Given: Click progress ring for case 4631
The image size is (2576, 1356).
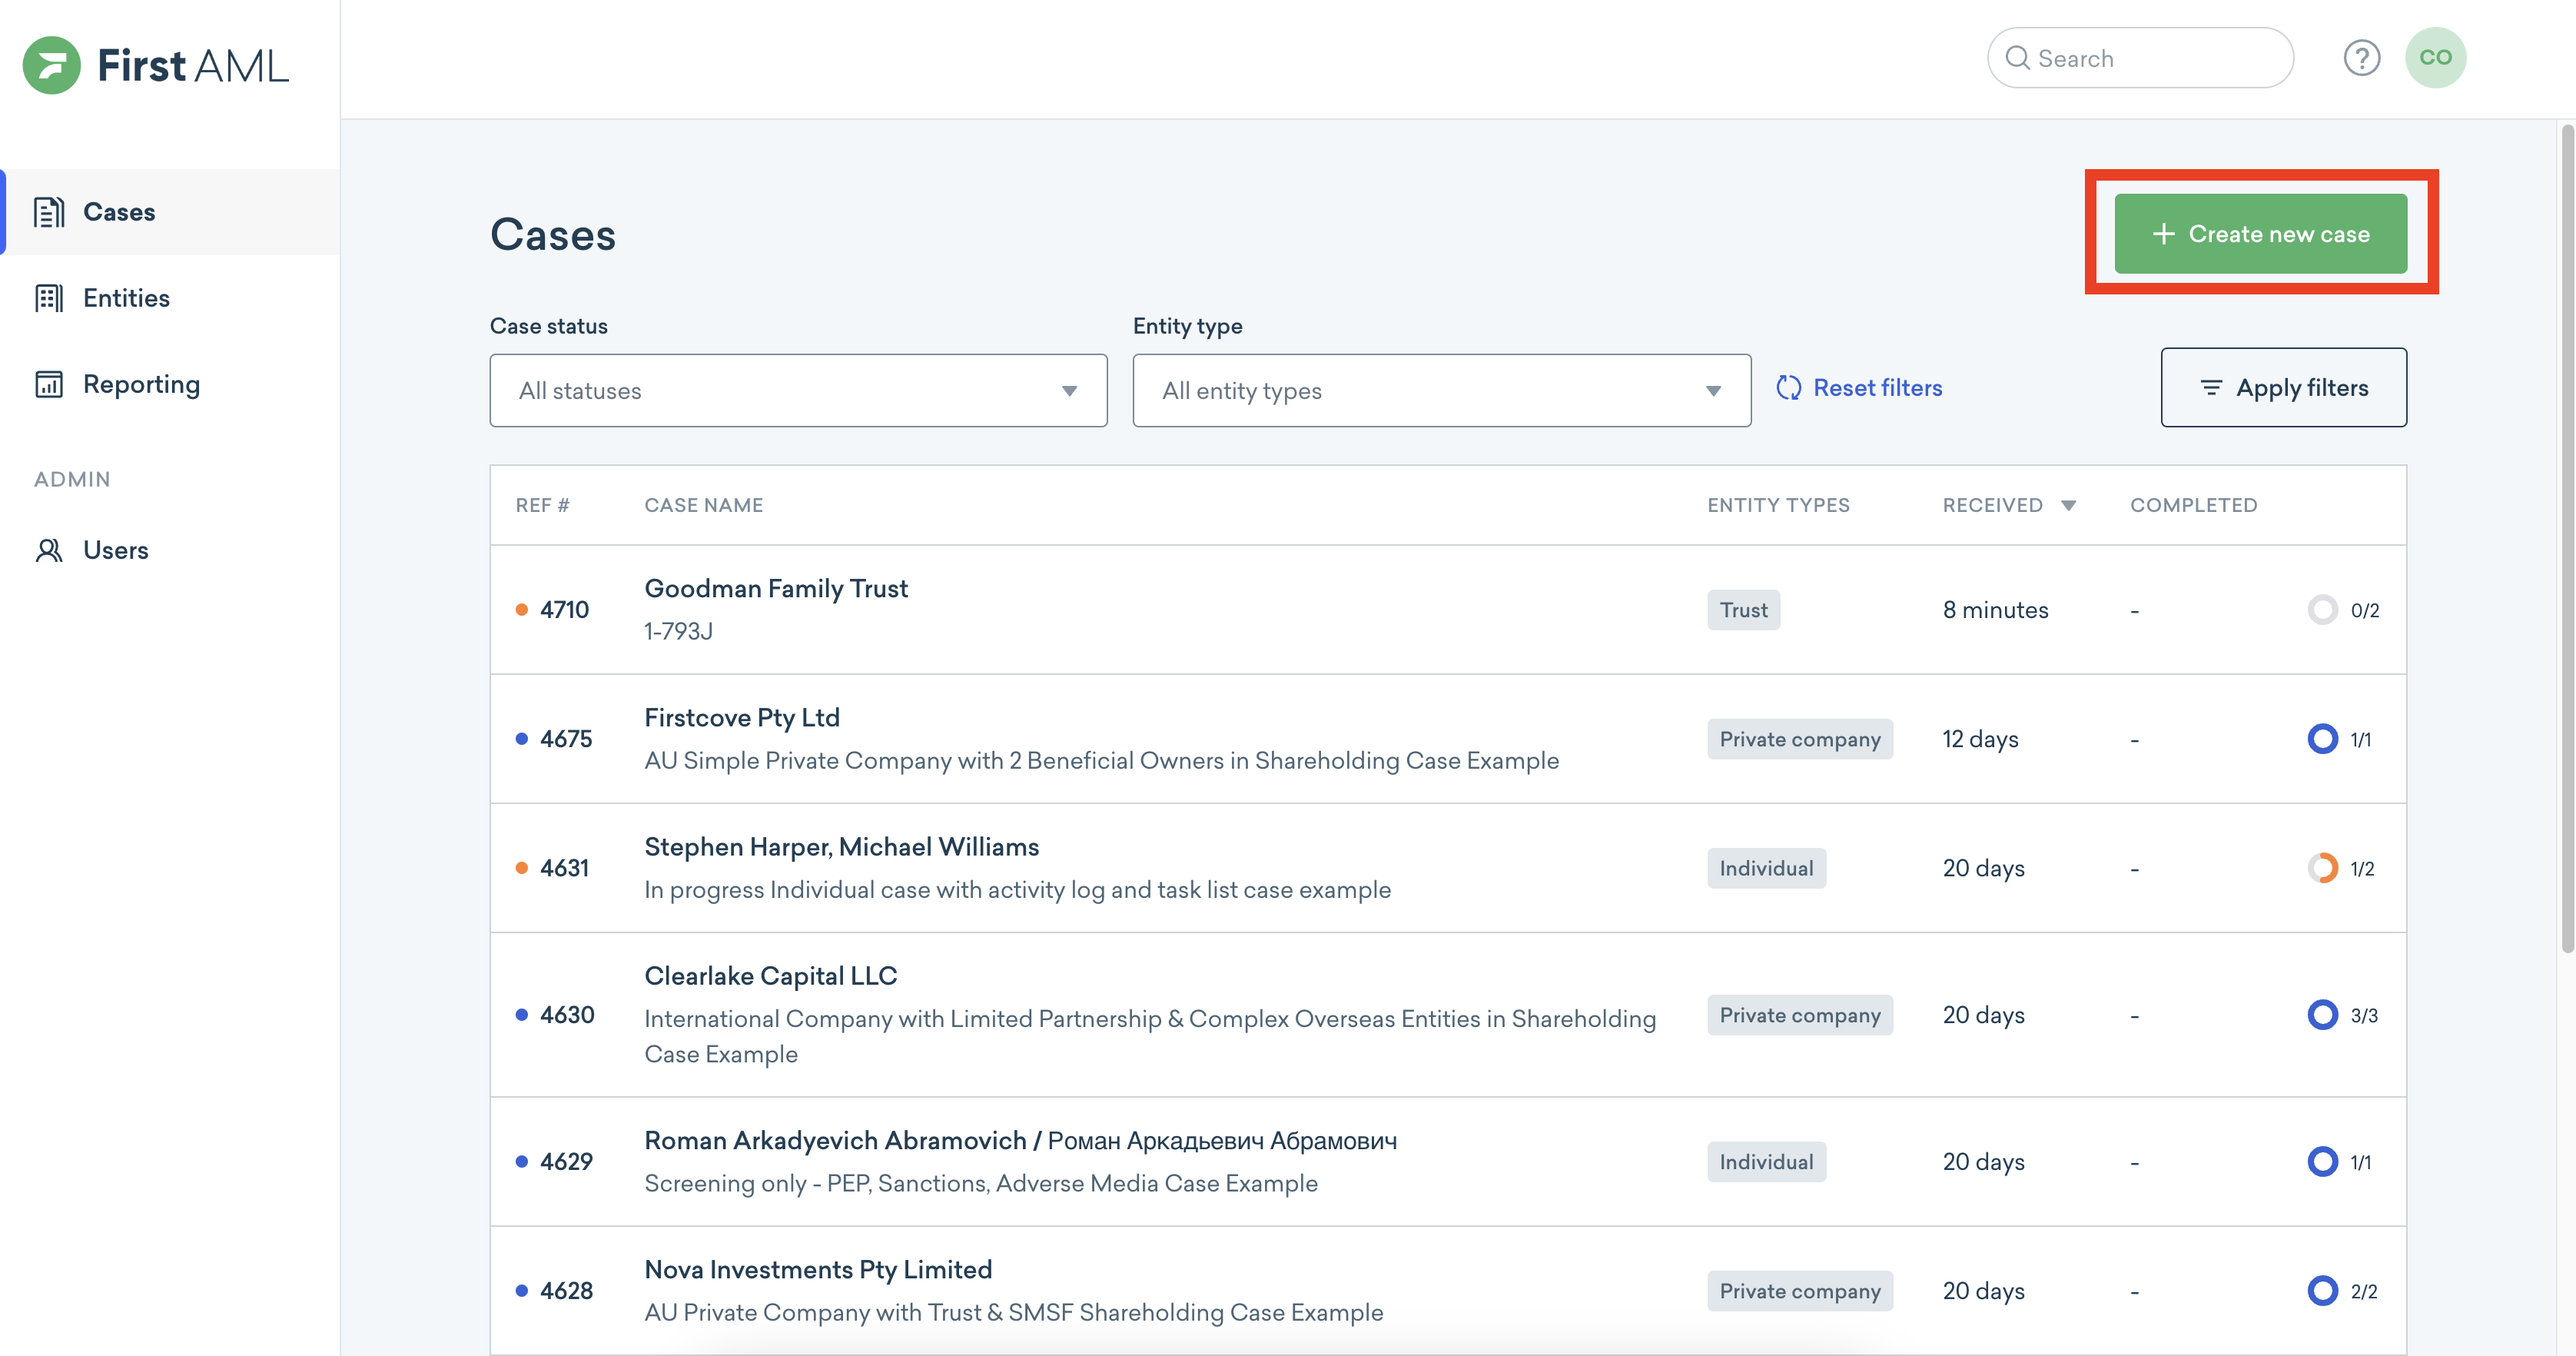Looking at the screenshot, I should [x=2322, y=868].
